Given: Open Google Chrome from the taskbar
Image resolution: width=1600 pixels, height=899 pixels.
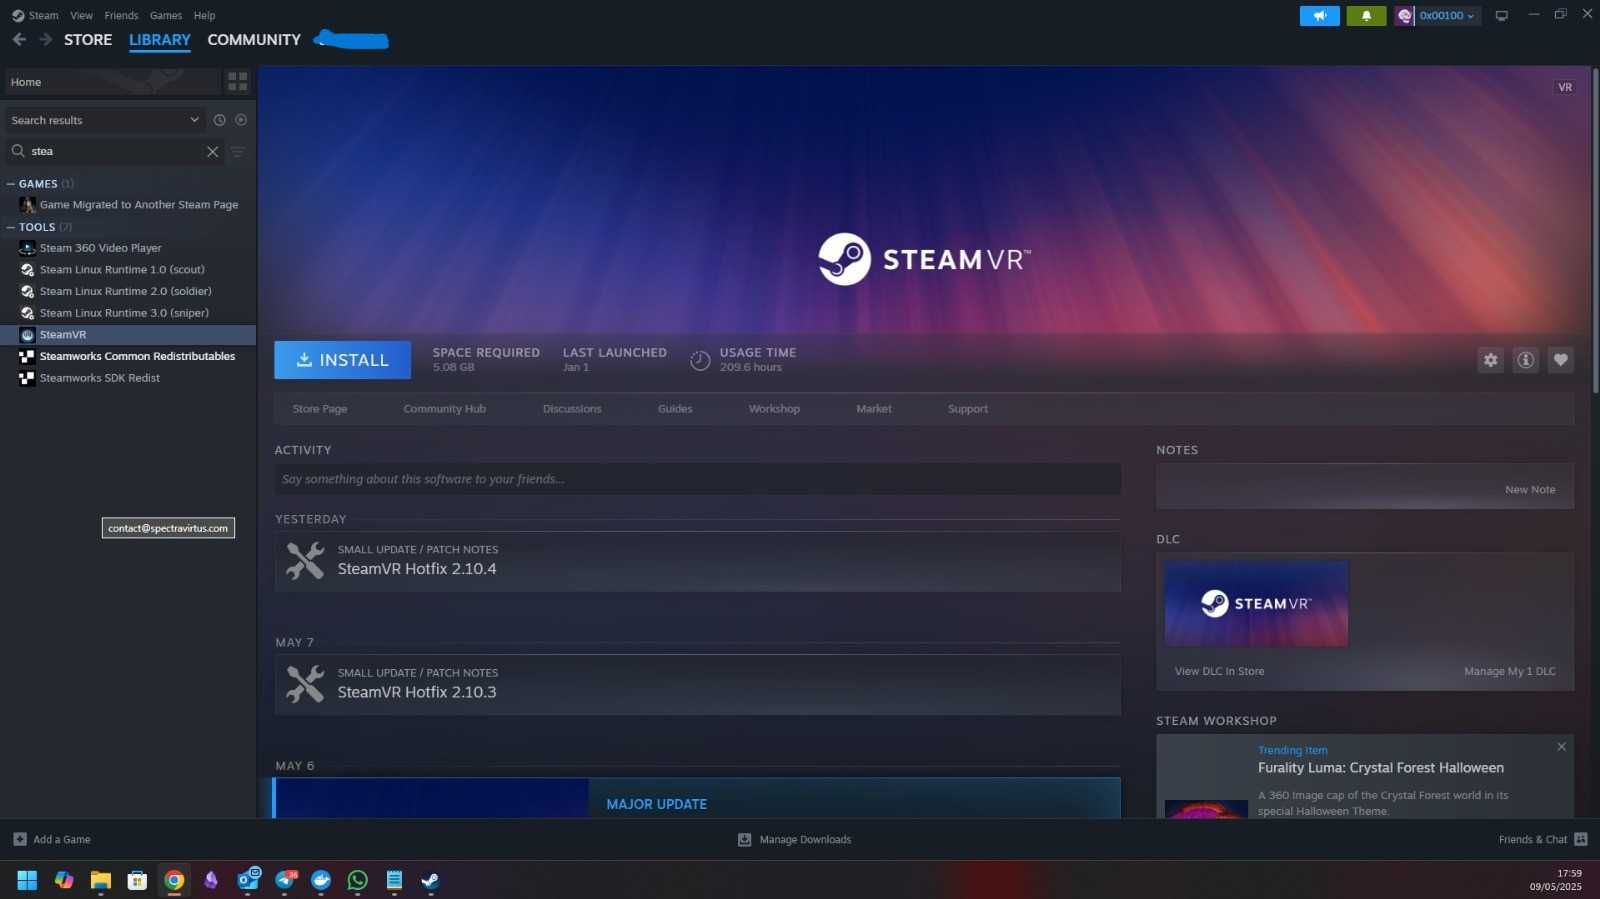Looking at the screenshot, I should click(174, 881).
